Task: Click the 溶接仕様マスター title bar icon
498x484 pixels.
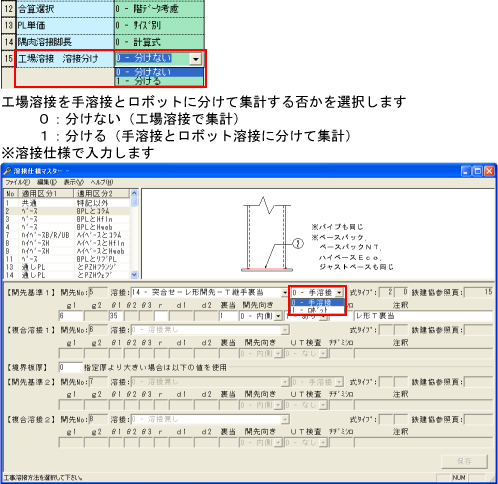Action: tap(8, 171)
